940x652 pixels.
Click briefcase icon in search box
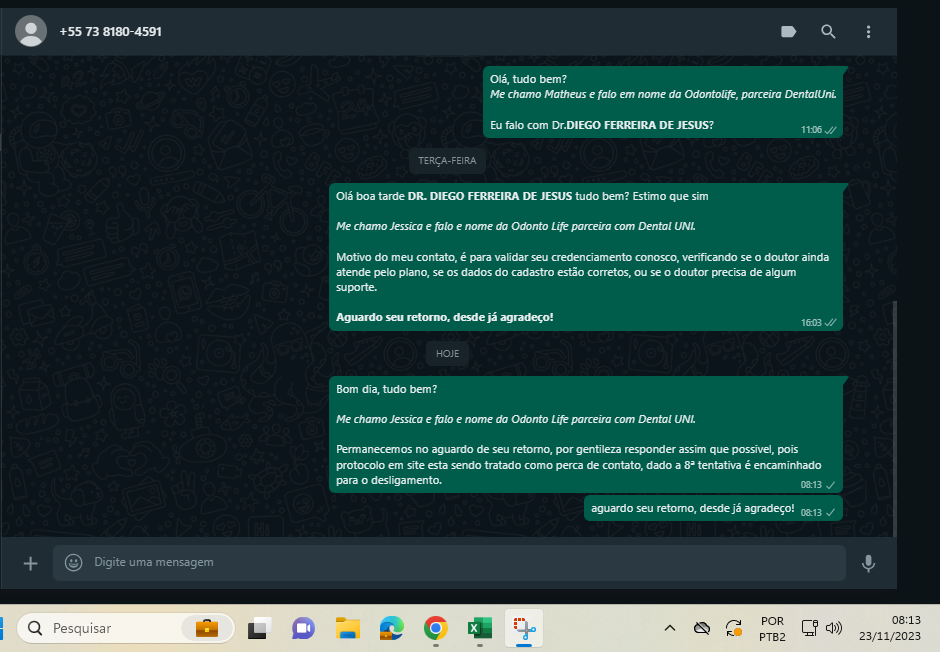(x=207, y=628)
